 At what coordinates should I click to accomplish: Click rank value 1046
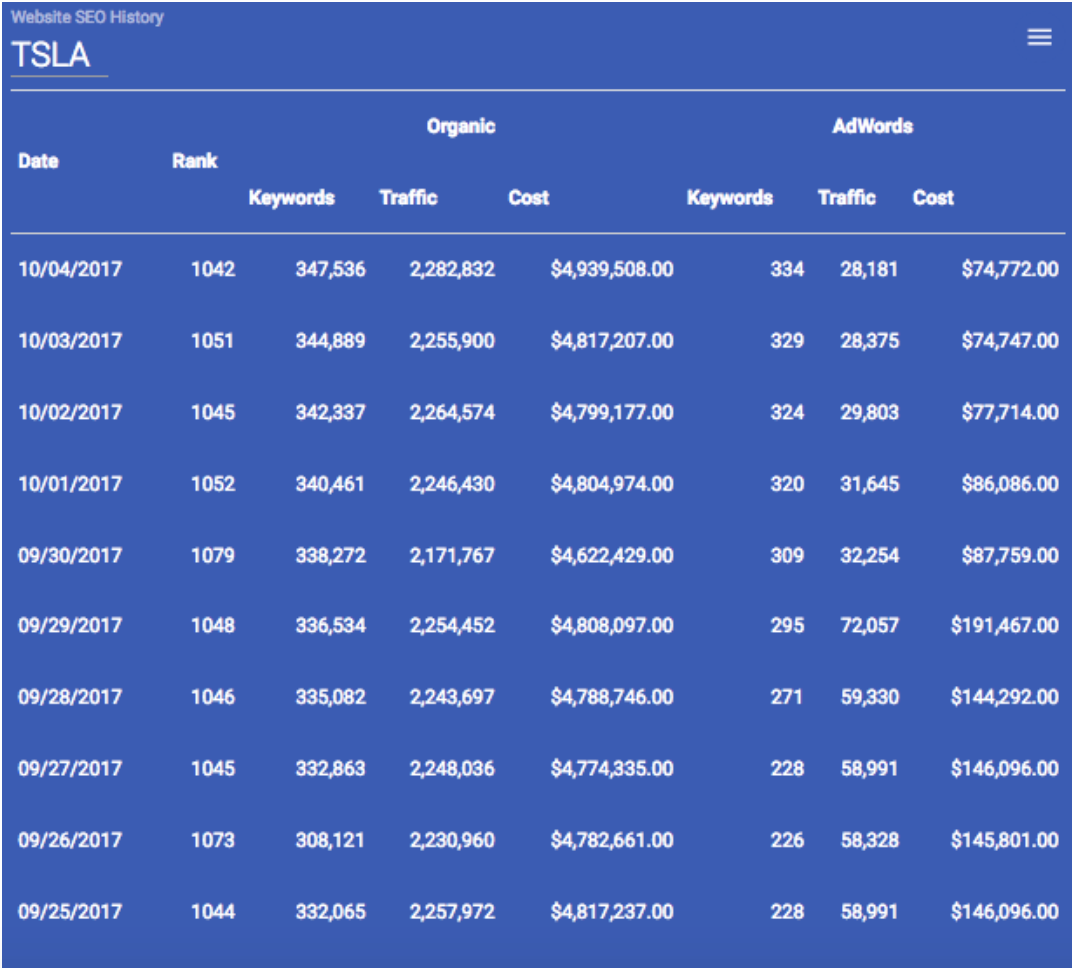tap(213, 697)
